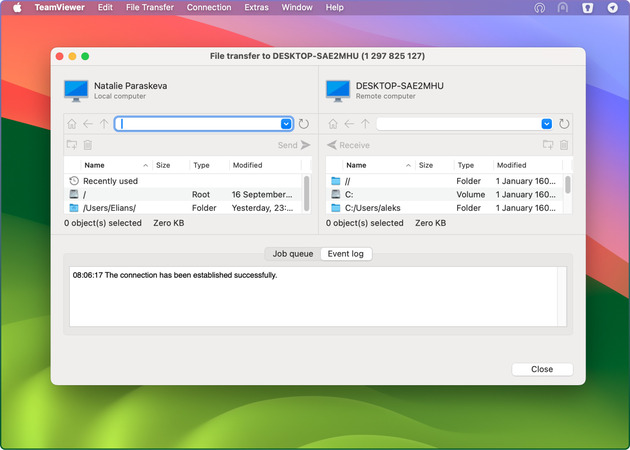Click the local file list scrollbar
Screen dimensions: 630x450
click(x=307, y=193)
